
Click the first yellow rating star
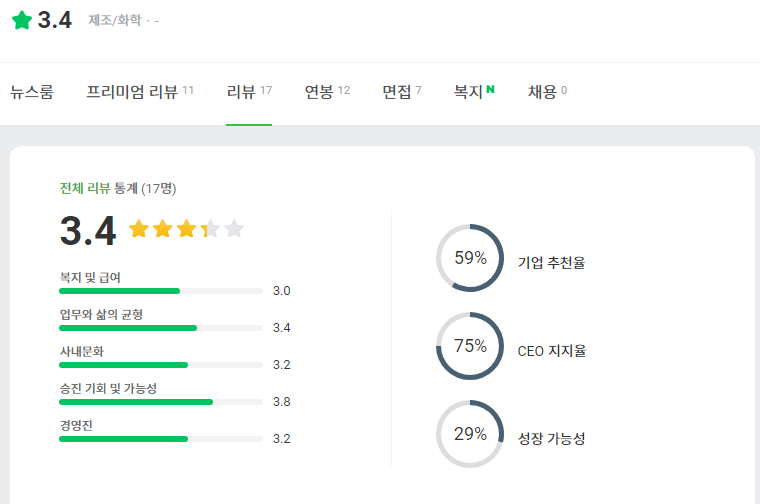[139, 229]
